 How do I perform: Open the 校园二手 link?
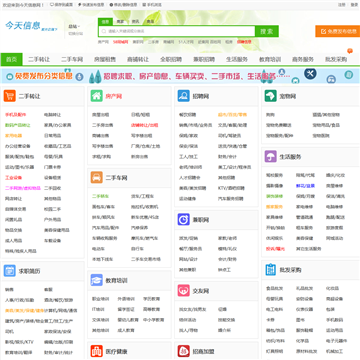(x=52, y=209)
